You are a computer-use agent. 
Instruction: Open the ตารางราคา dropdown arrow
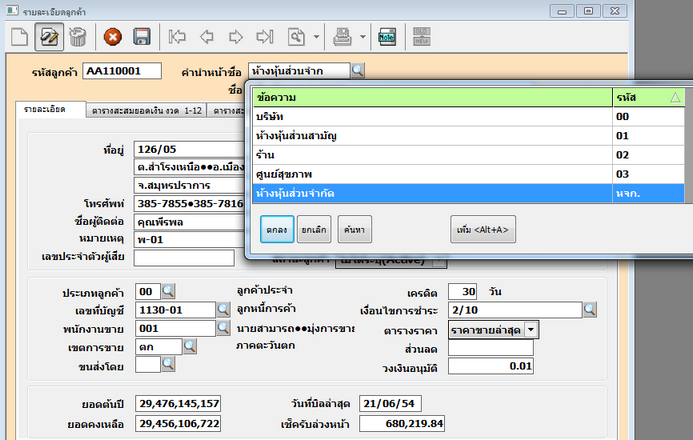(531, 329)
